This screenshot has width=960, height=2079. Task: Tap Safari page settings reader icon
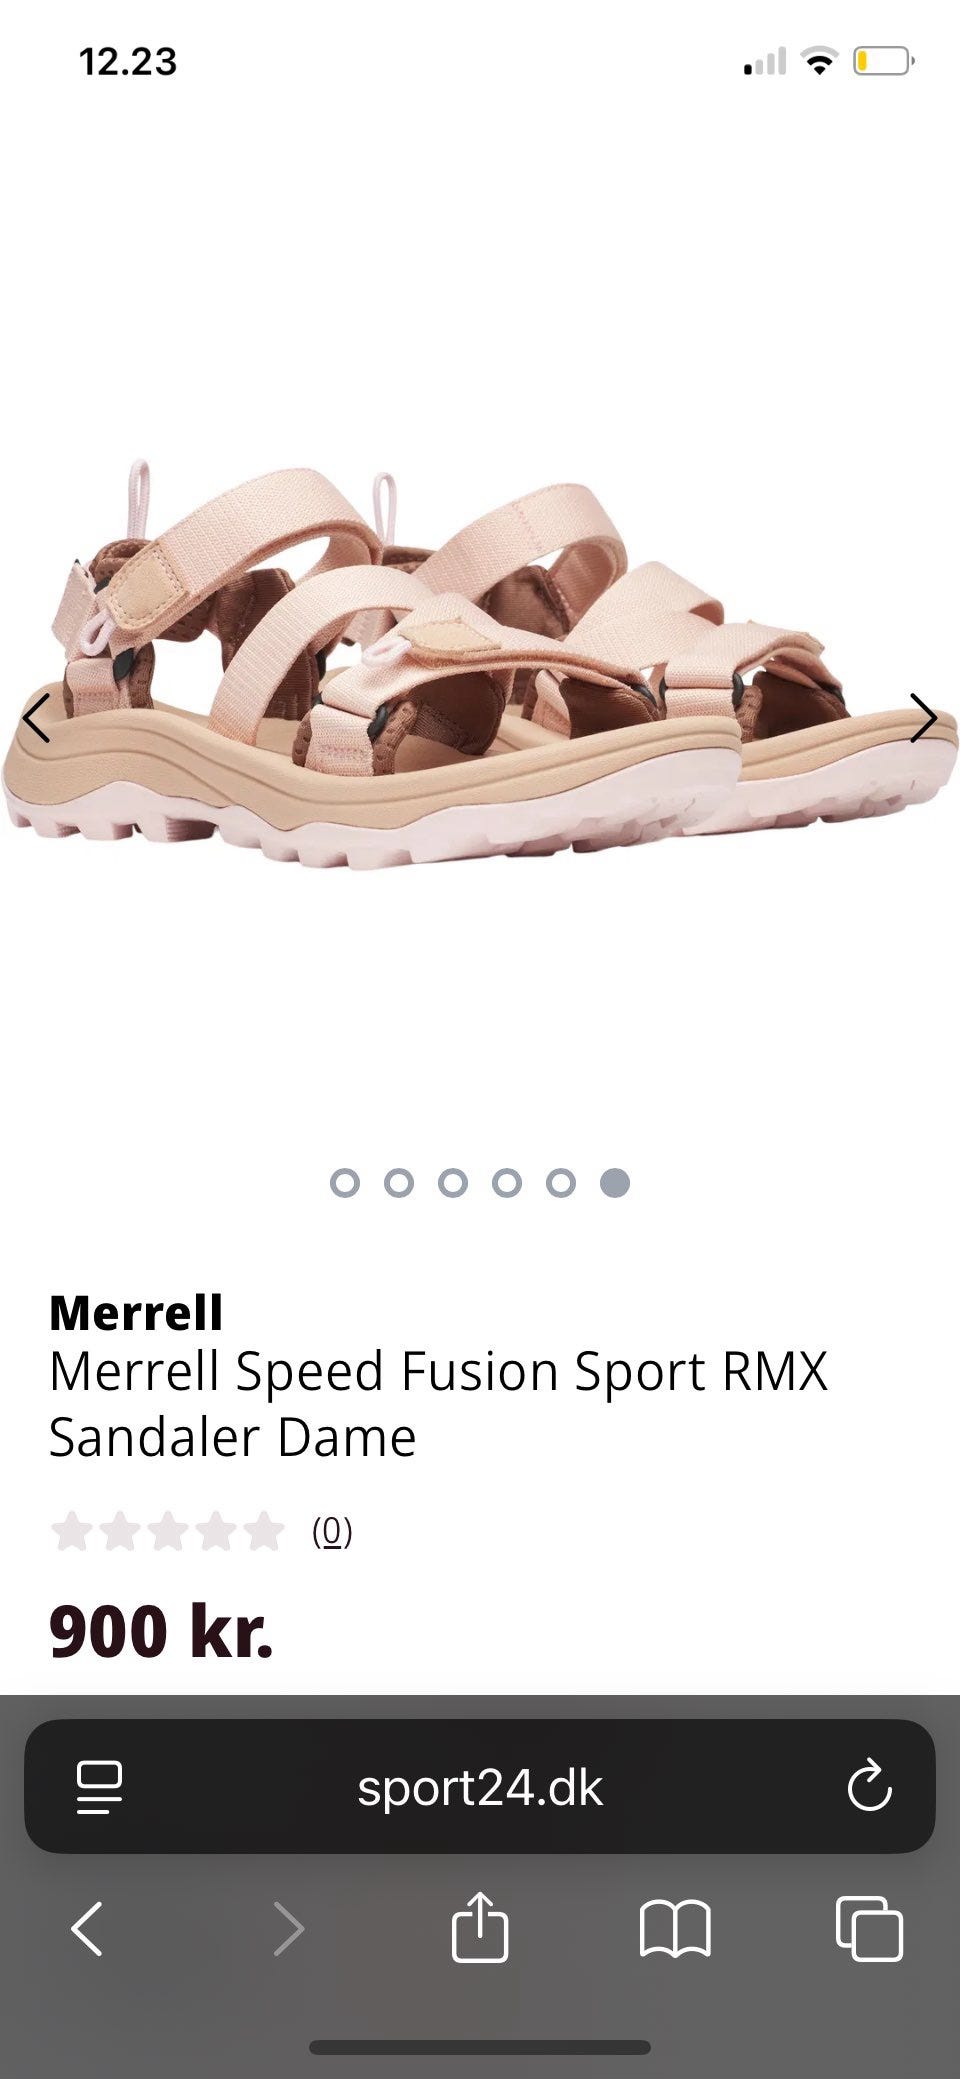[99, 1787]
